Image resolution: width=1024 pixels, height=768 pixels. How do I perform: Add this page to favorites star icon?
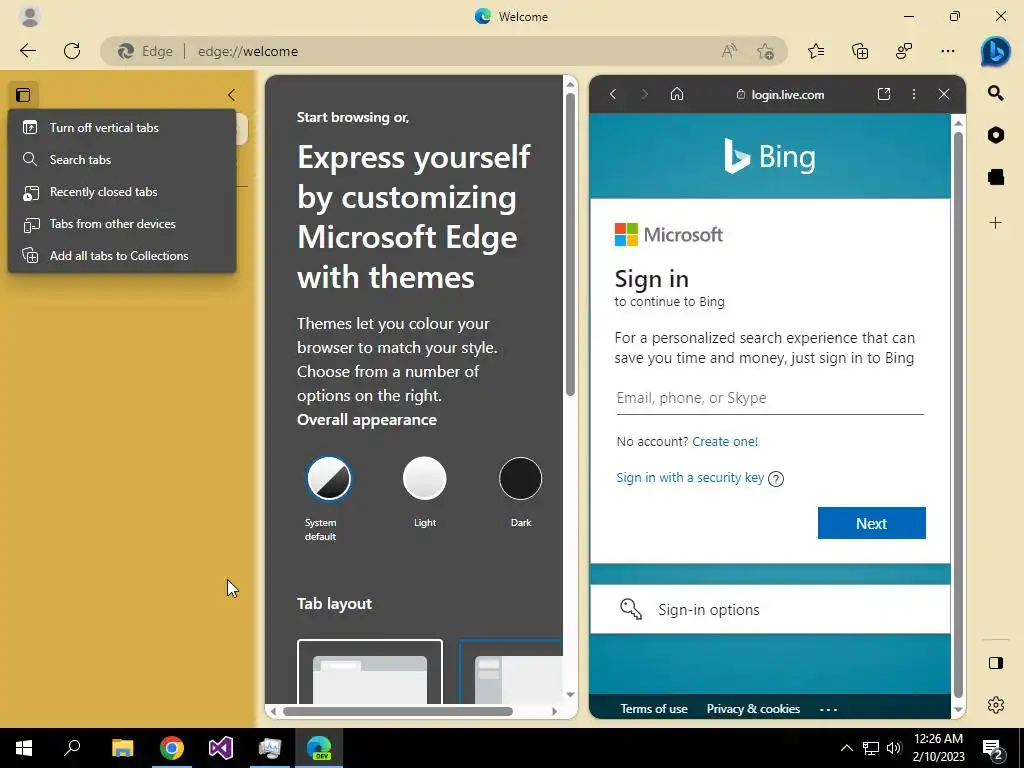pos(765,51)
